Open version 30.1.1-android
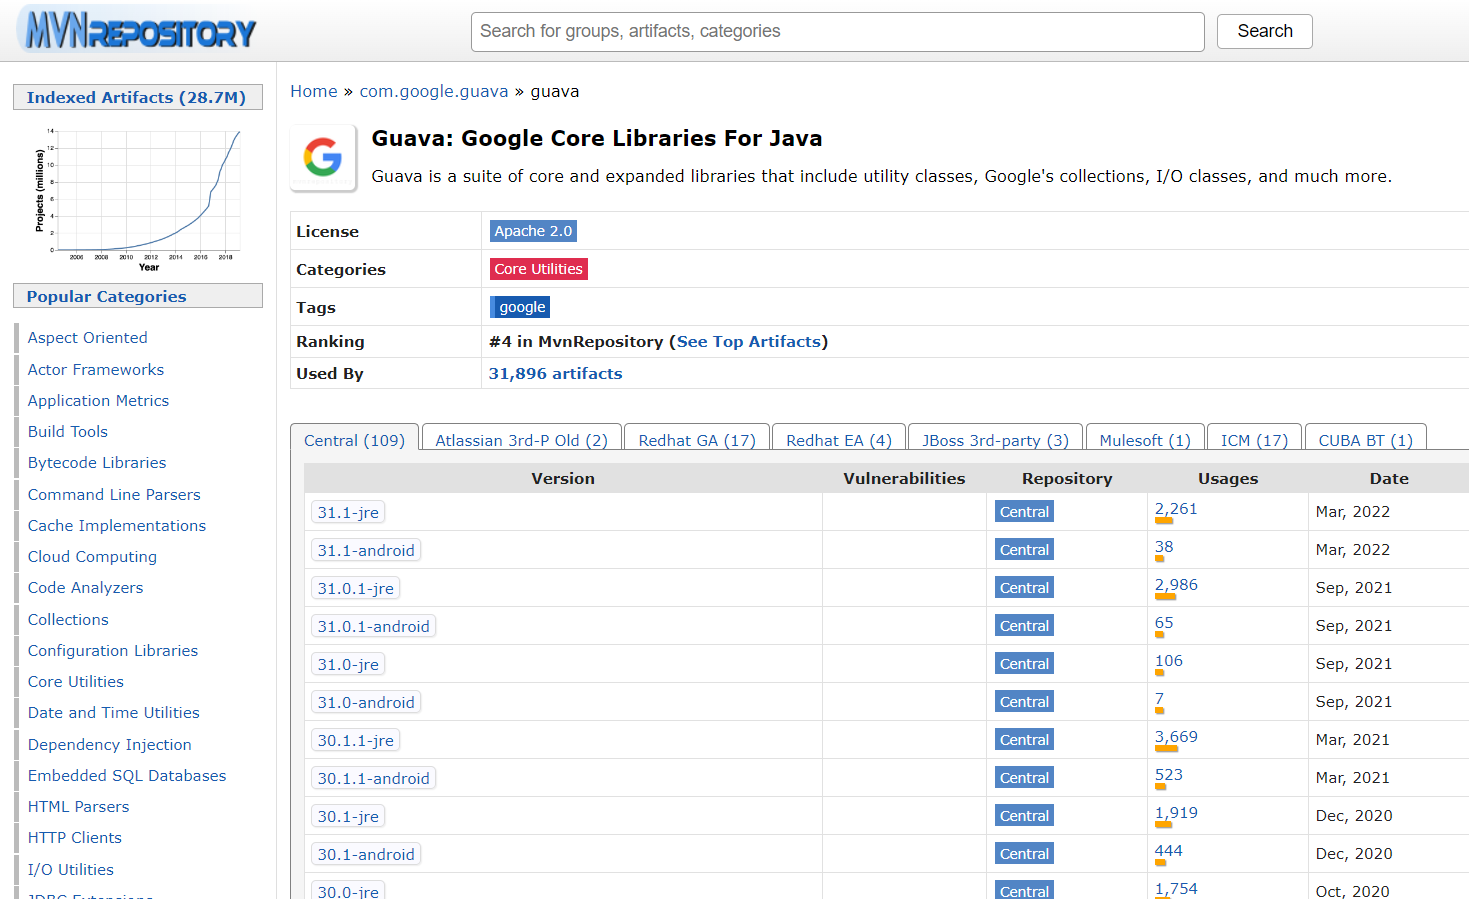Screen dimensions: 1469x899 (373, 778)
